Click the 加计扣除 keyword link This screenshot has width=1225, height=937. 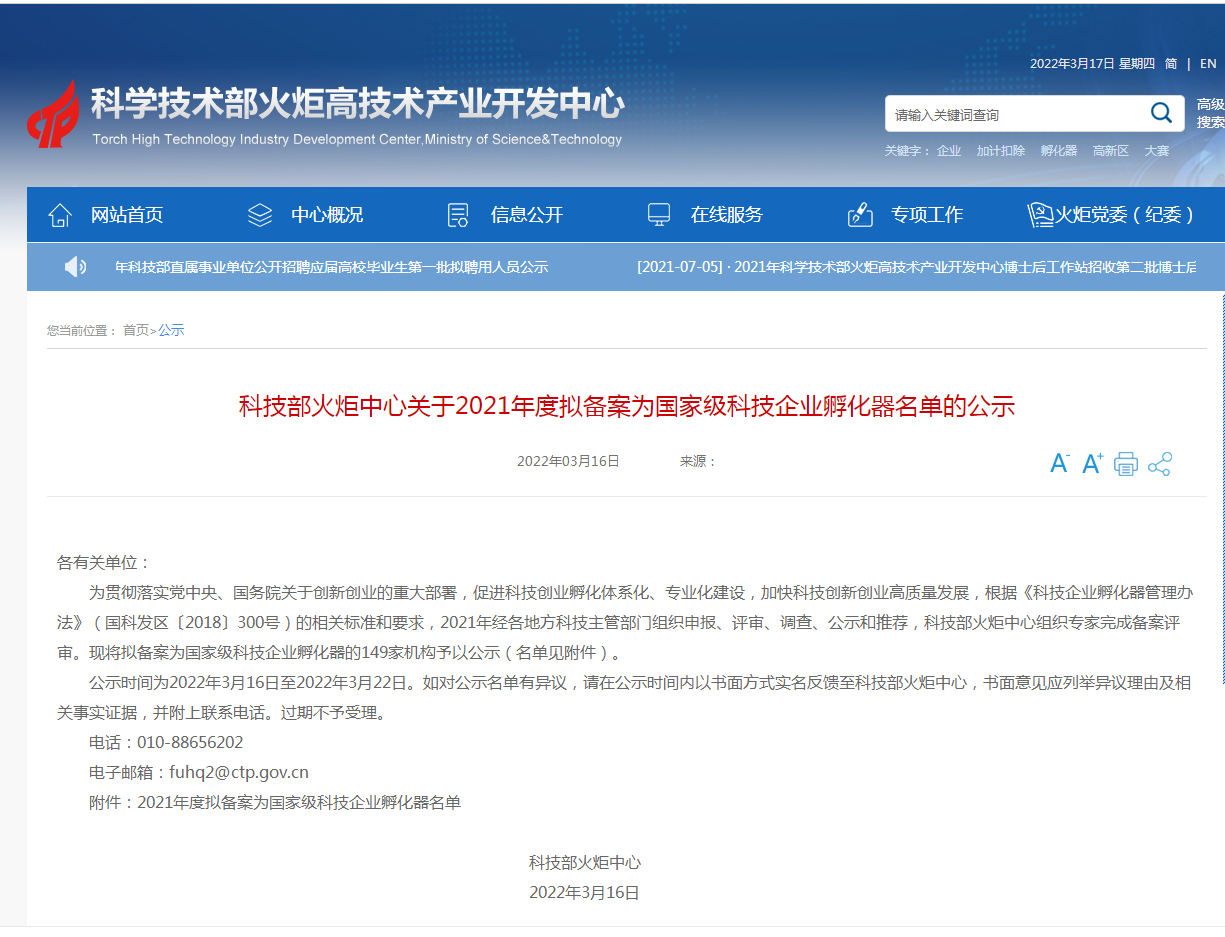1000,151
